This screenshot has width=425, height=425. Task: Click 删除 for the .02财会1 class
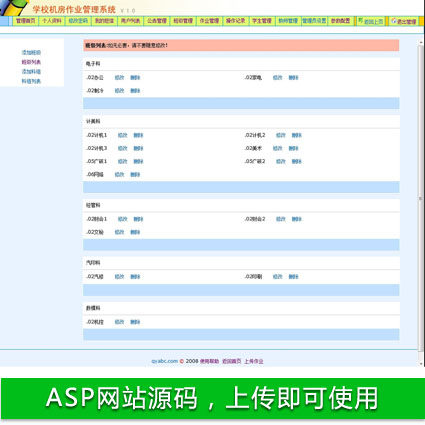coord(138,219)
